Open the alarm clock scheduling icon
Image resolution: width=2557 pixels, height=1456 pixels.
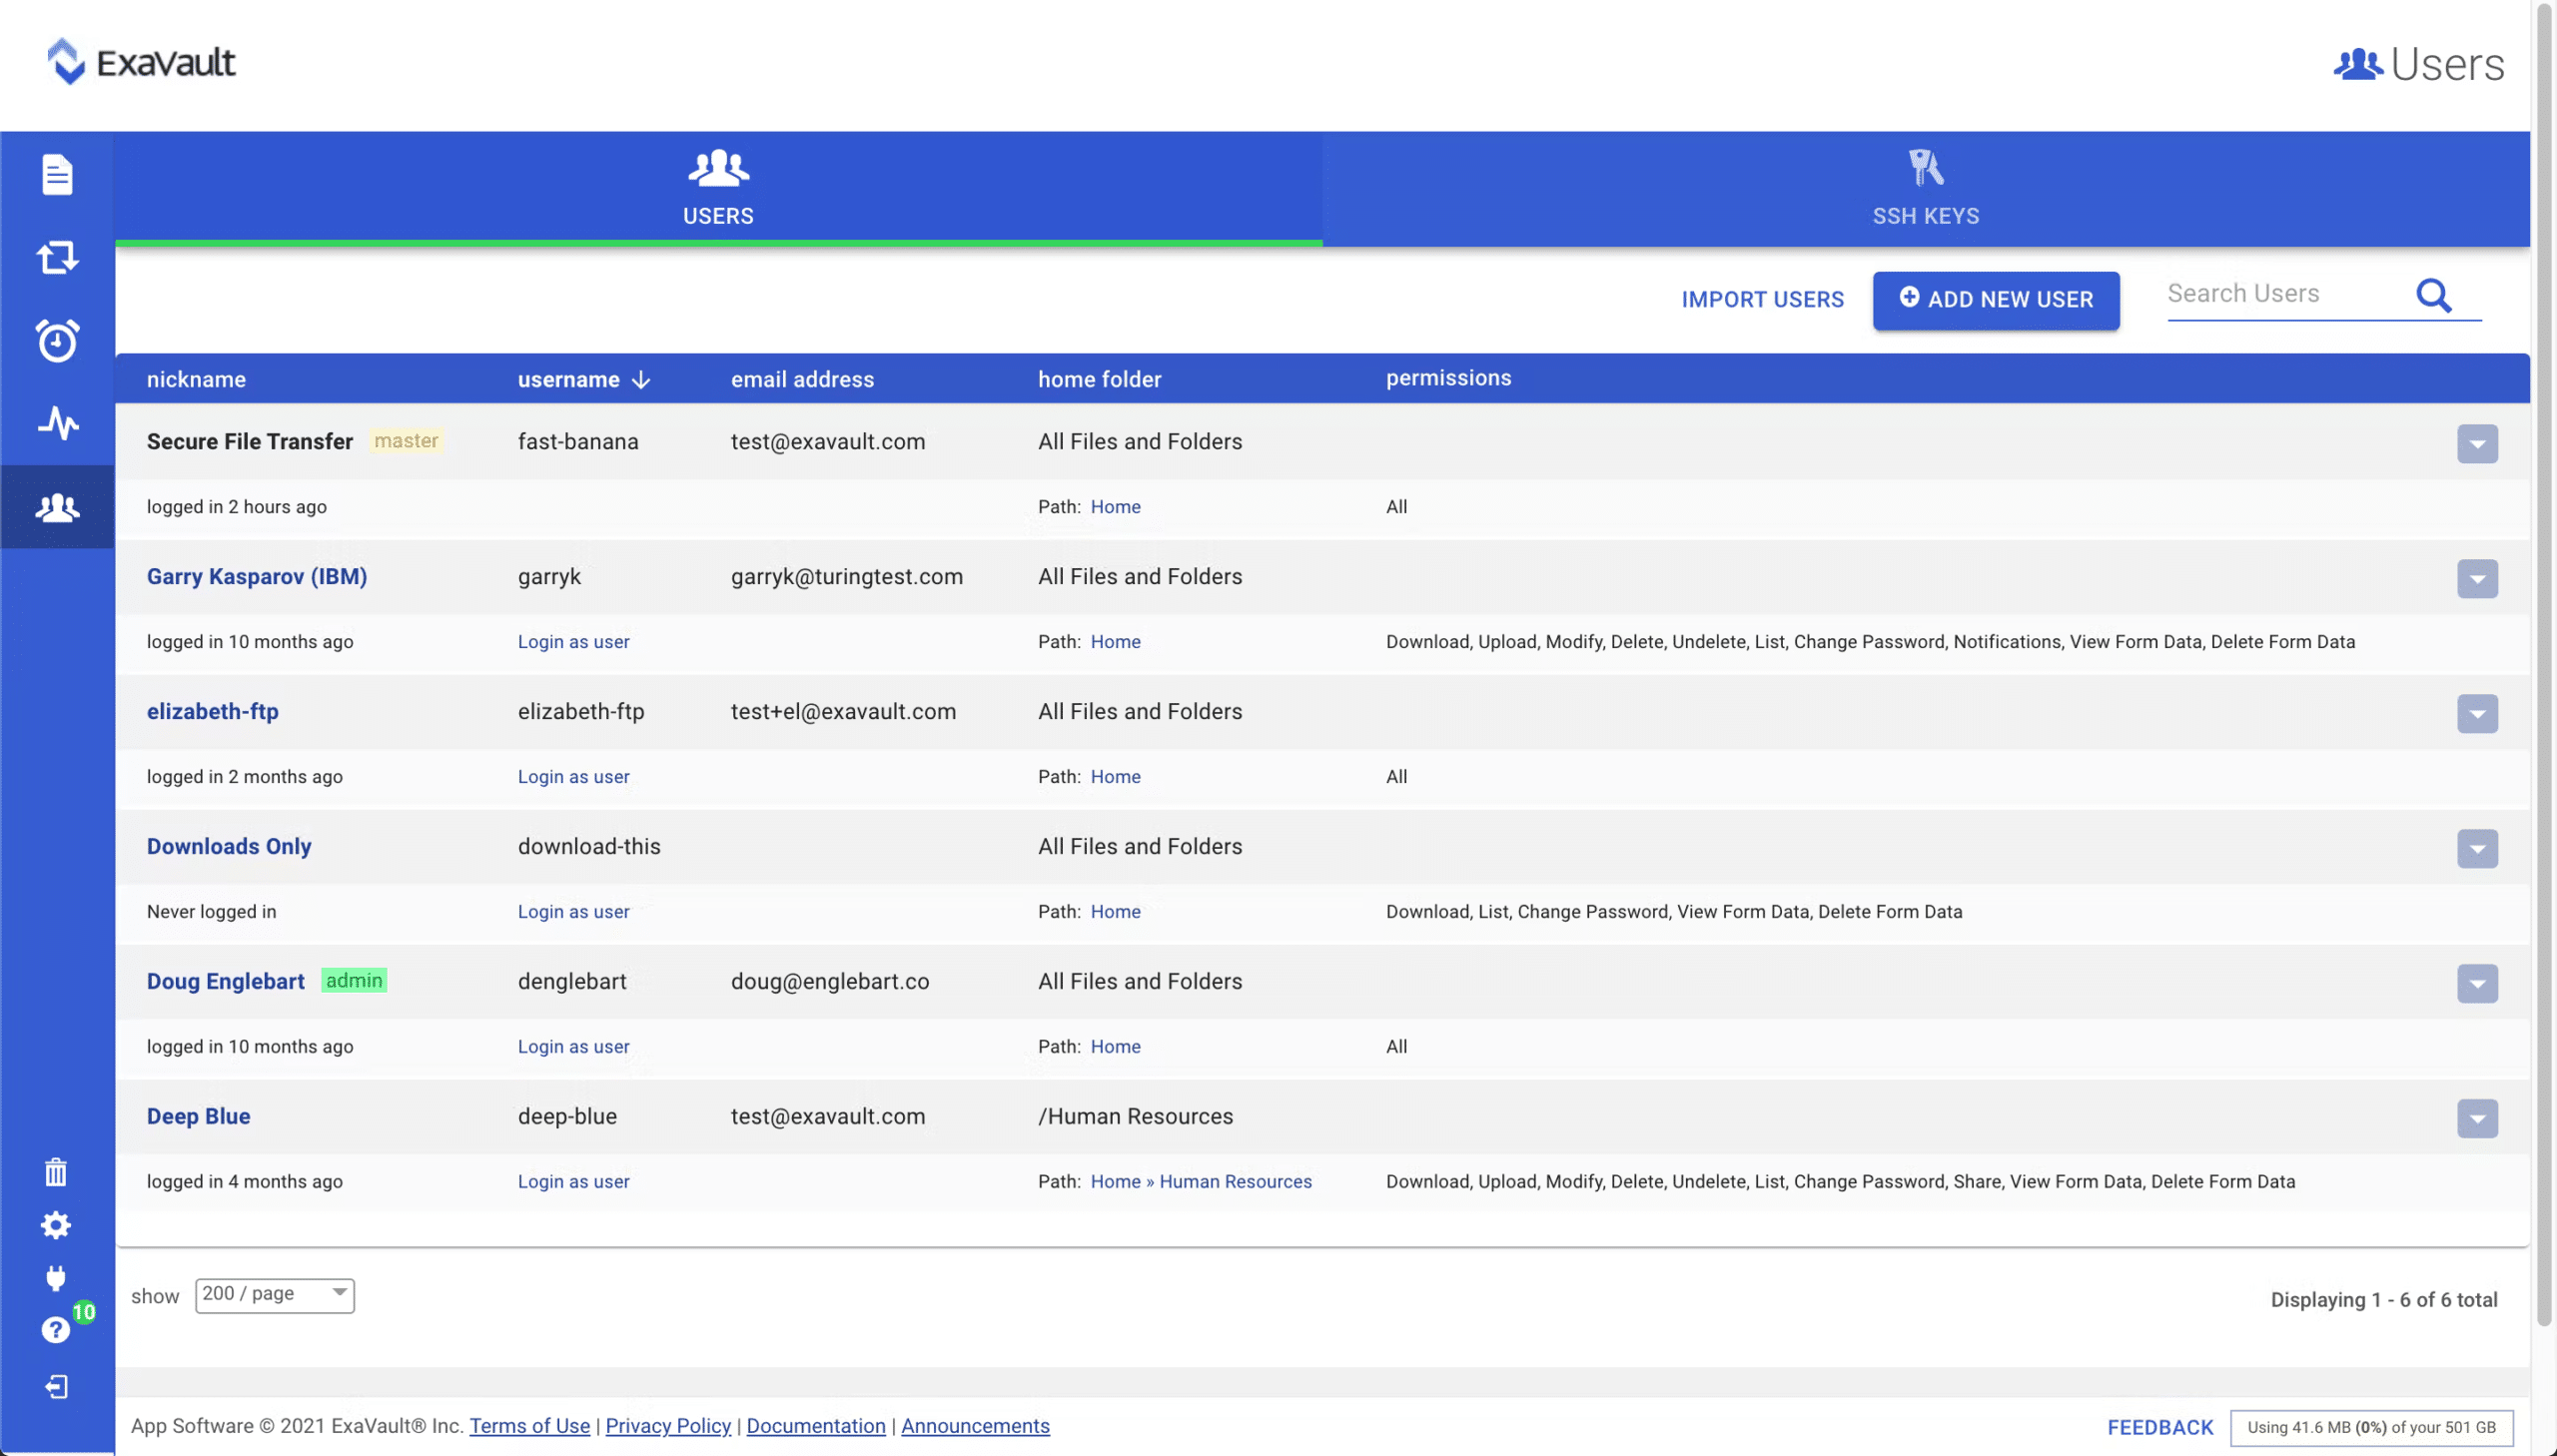click(57, 340)
